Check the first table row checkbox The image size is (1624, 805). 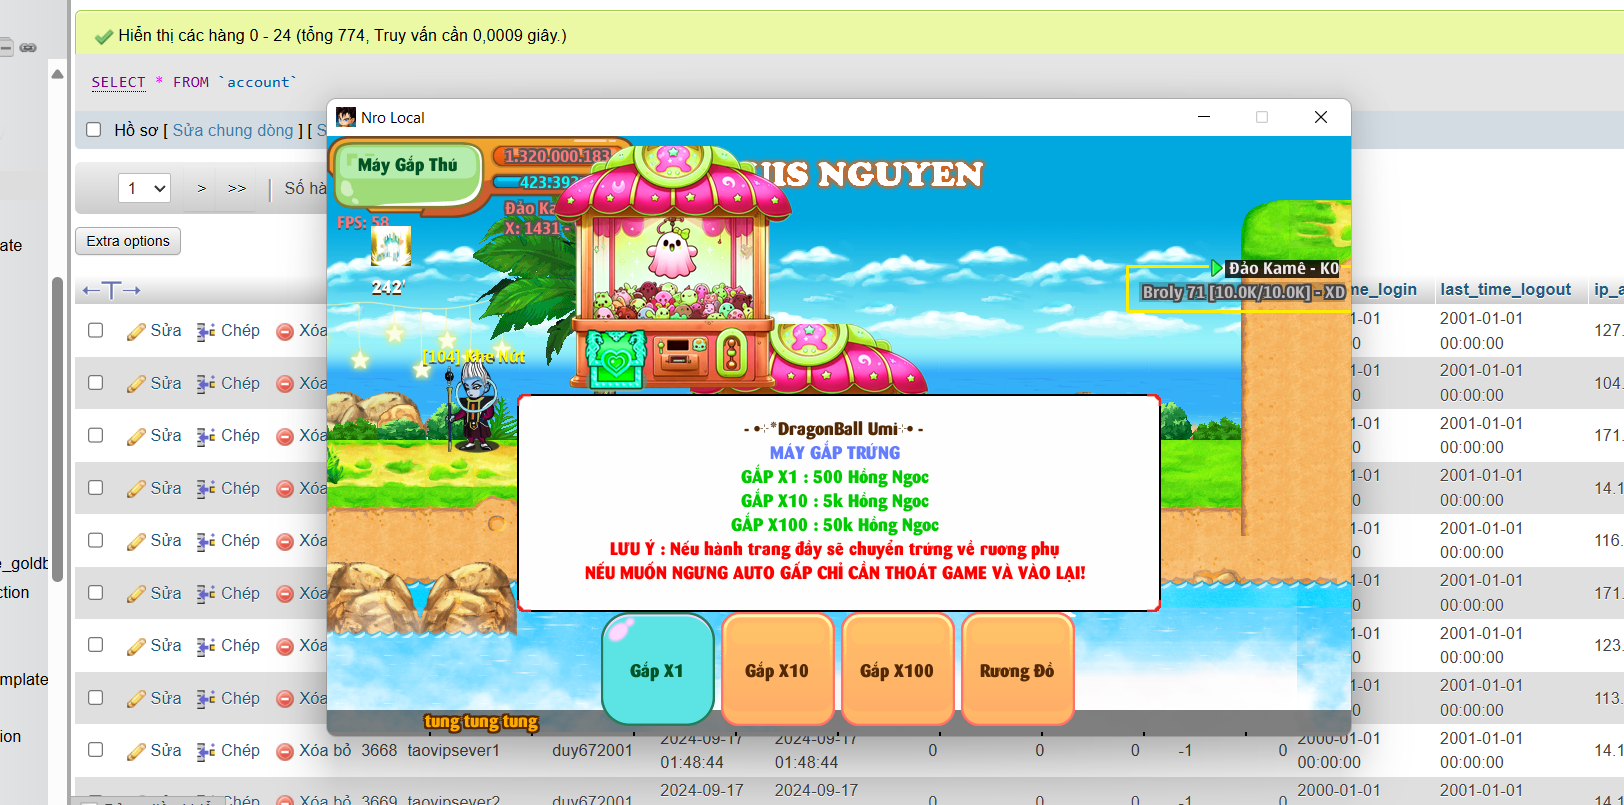pyautogui.click(x=96, y=330)
